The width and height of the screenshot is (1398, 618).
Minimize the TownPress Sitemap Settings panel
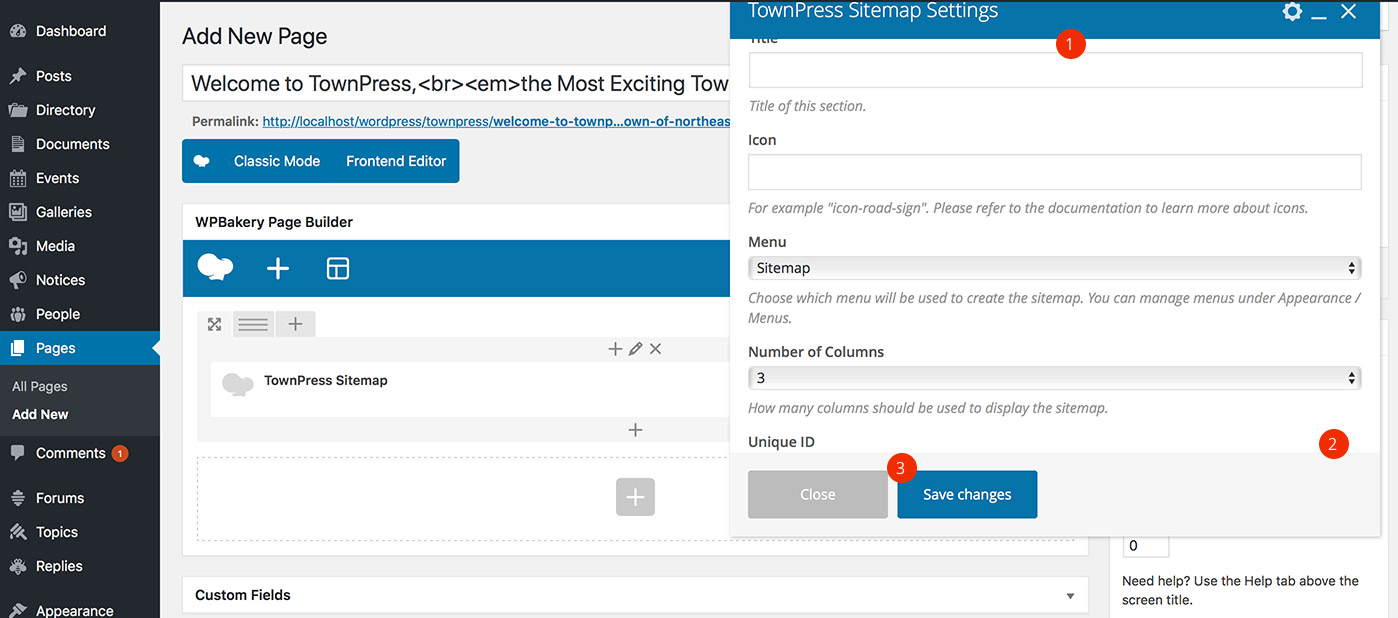coord(1320,13)
